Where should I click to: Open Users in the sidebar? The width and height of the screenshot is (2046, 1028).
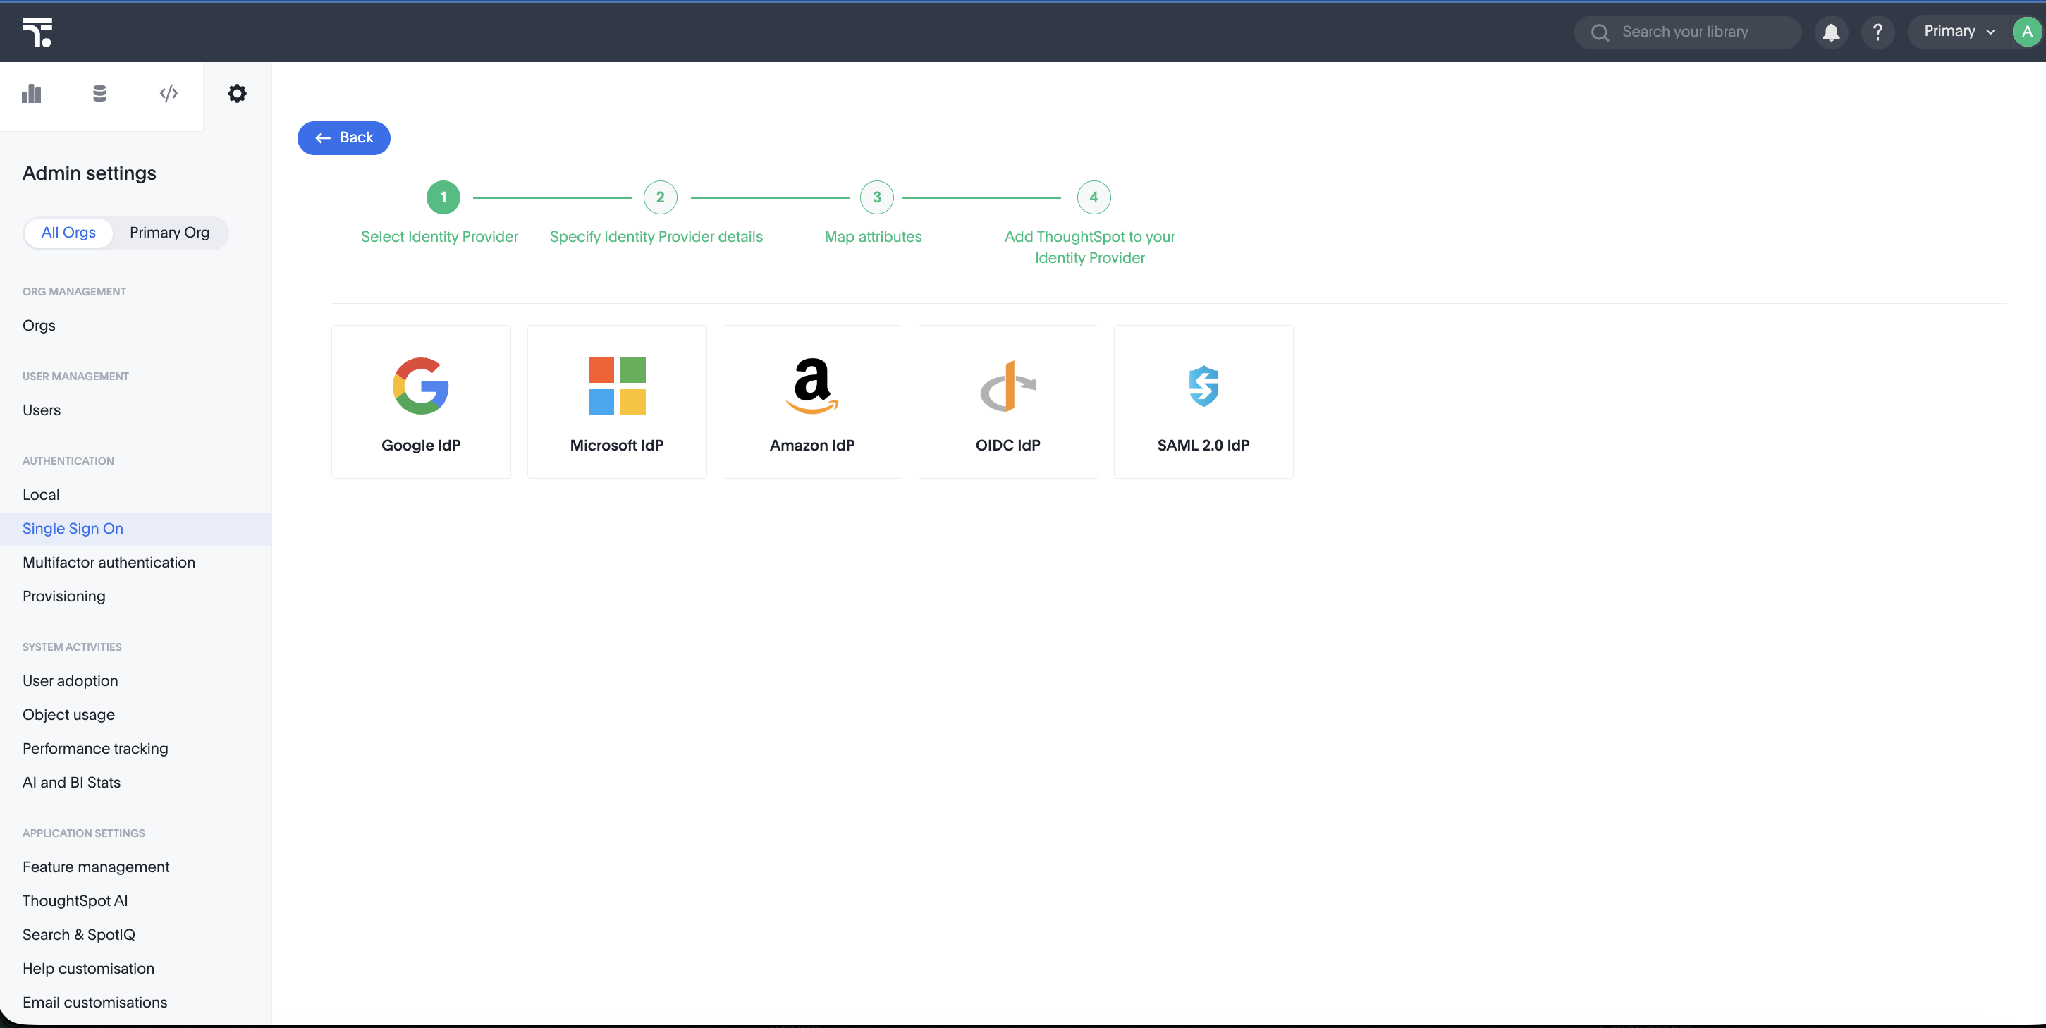click(x=135, y=410)
